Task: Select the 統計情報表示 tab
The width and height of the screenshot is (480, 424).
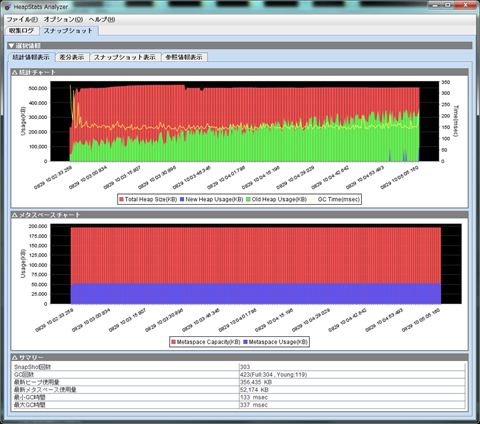Action: click(x=31, y=57)
